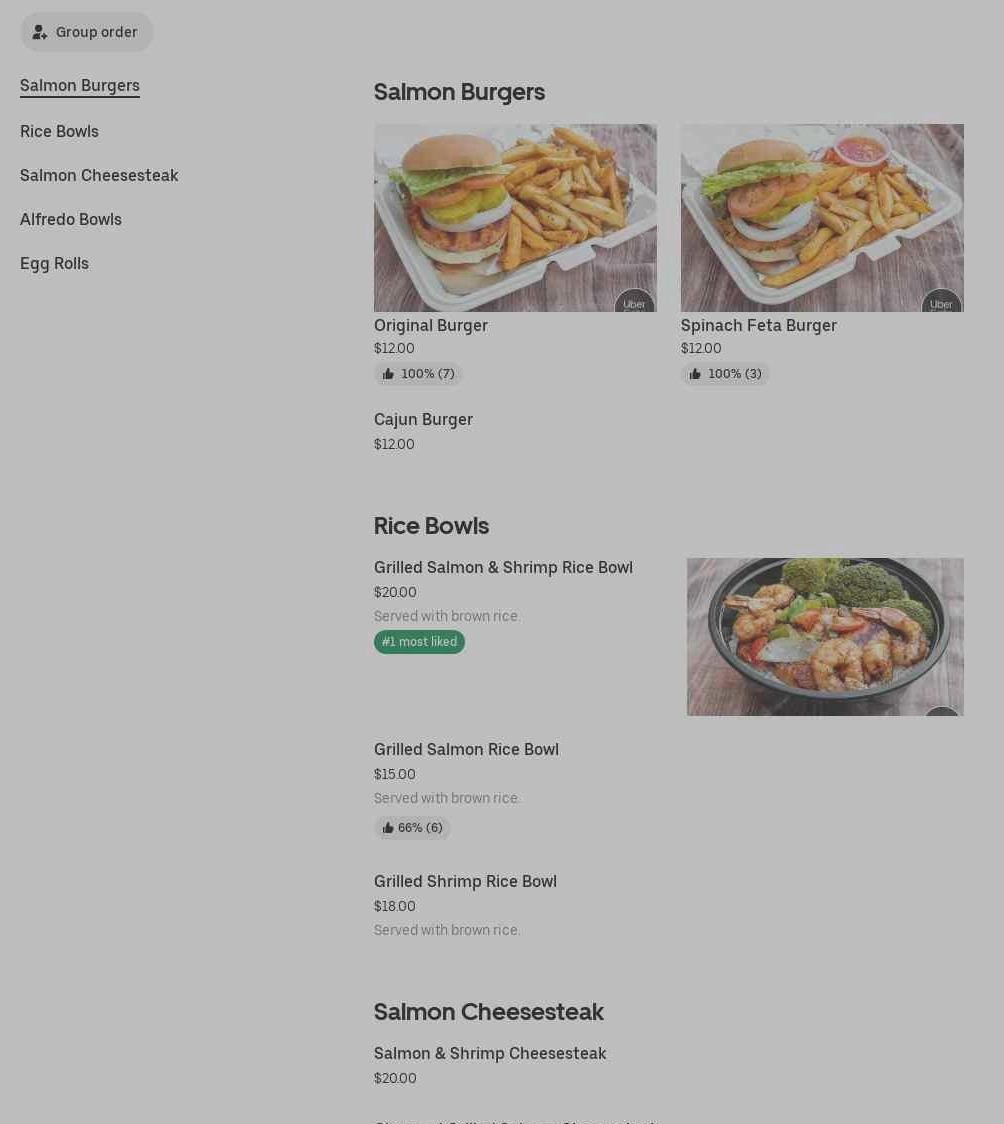Choose the Grilled Shrimp Rice Bowl item
Image resolution: width=1004 pixels, height=1124 pixels.
click(465, 882)
